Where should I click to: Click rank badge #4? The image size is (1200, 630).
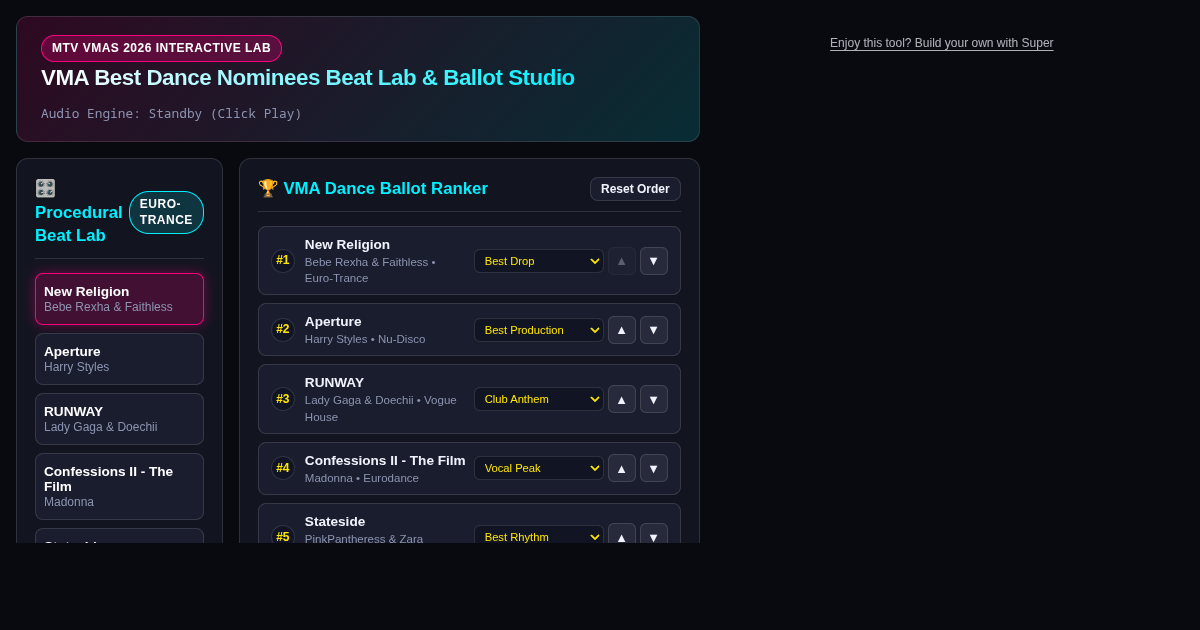(x=283, y=468)
